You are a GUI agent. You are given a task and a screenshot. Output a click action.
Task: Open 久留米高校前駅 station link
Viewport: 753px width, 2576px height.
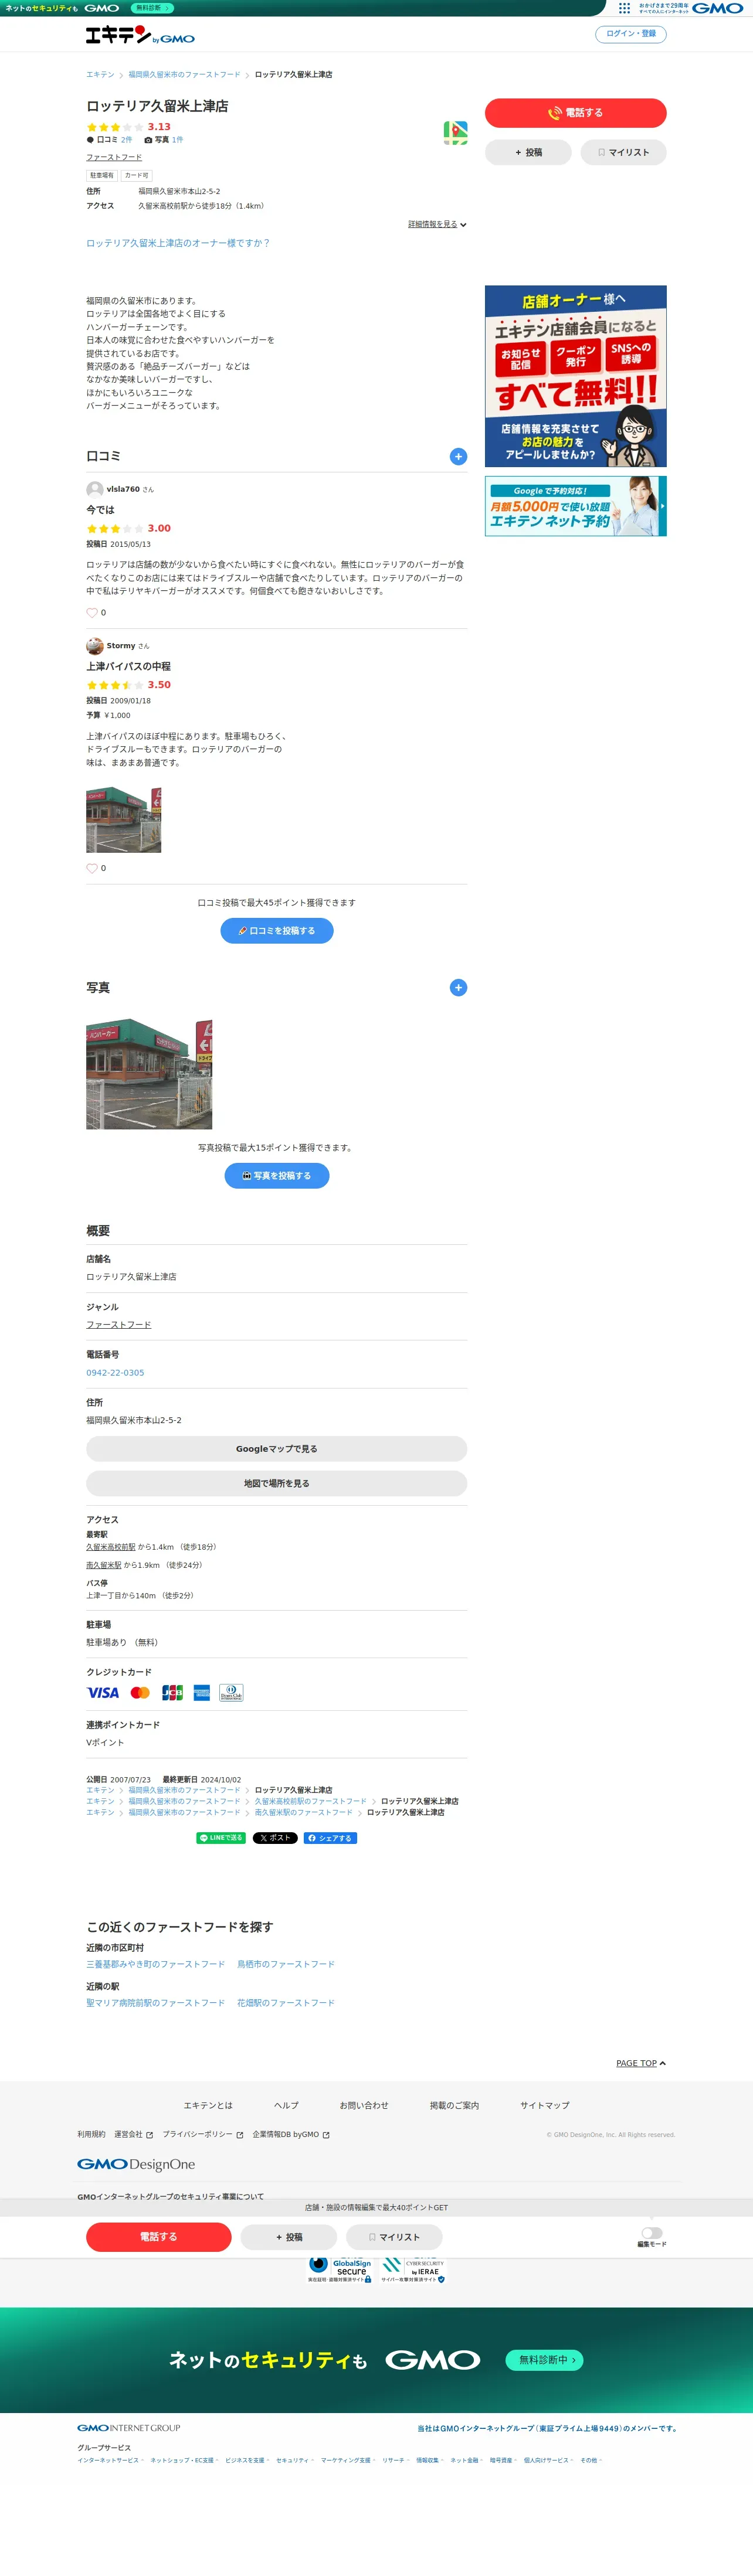[111, 1547]
